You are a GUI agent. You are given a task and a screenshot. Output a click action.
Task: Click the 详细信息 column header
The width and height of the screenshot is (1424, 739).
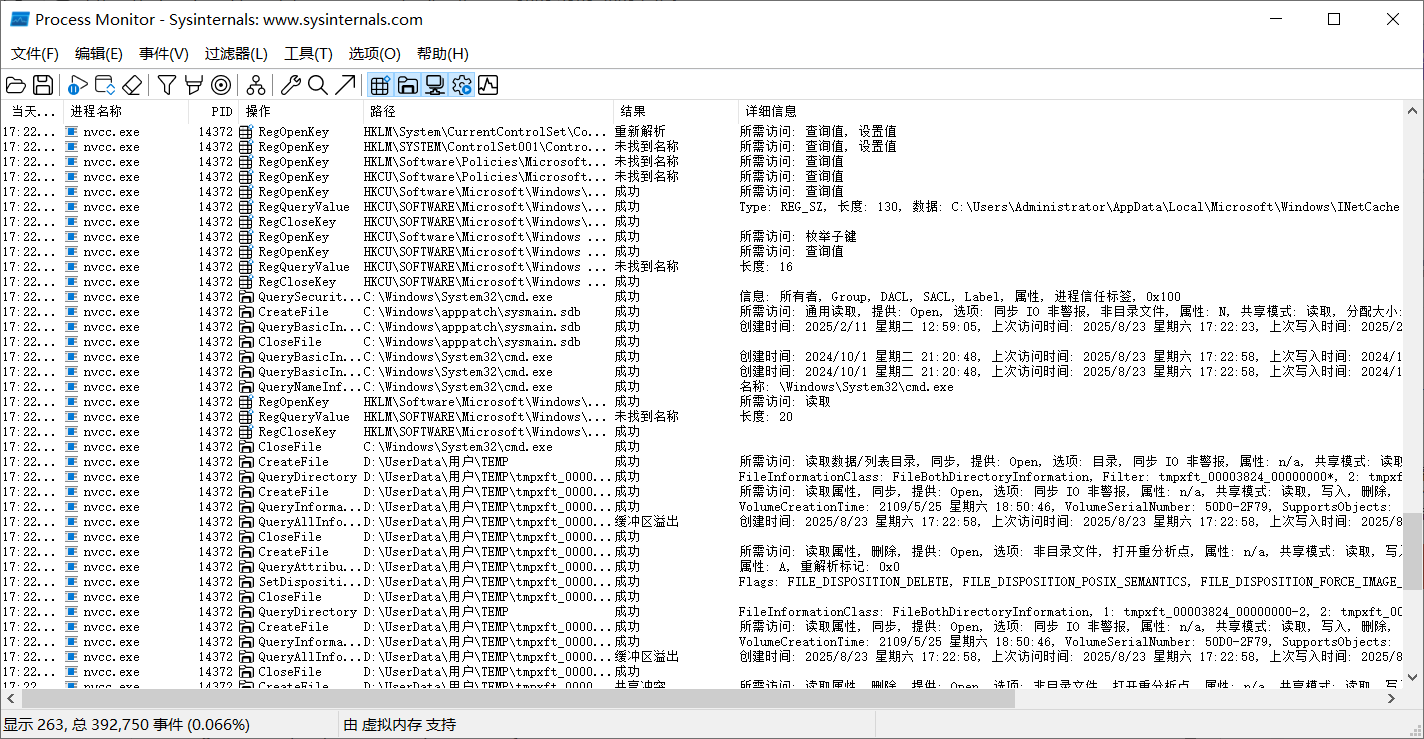coord(1070,111)
